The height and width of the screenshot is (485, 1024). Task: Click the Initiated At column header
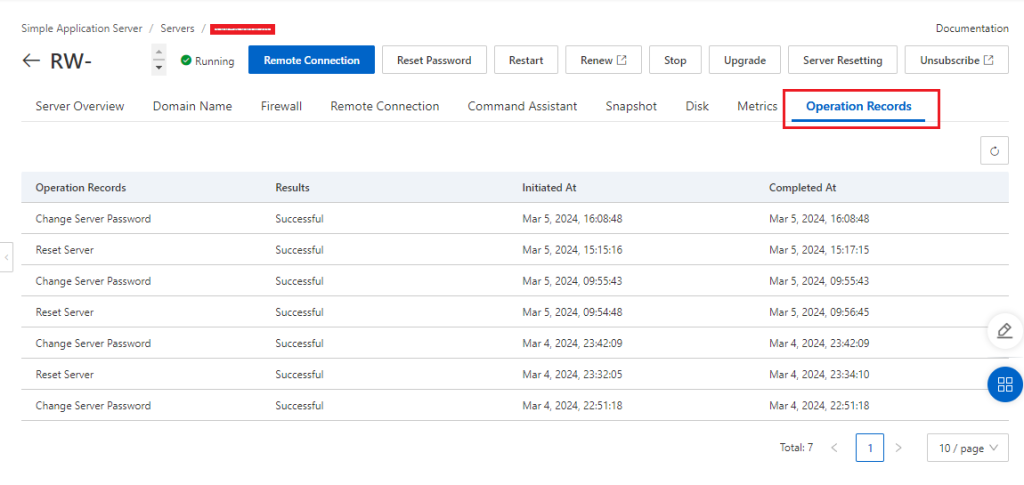549,188
